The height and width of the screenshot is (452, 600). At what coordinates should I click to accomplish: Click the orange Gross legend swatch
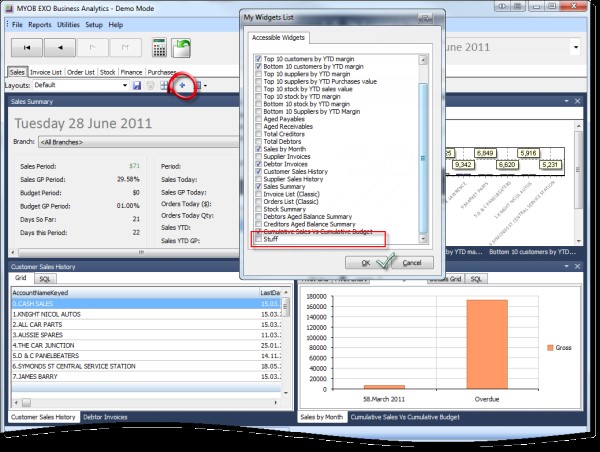(550, 348)
